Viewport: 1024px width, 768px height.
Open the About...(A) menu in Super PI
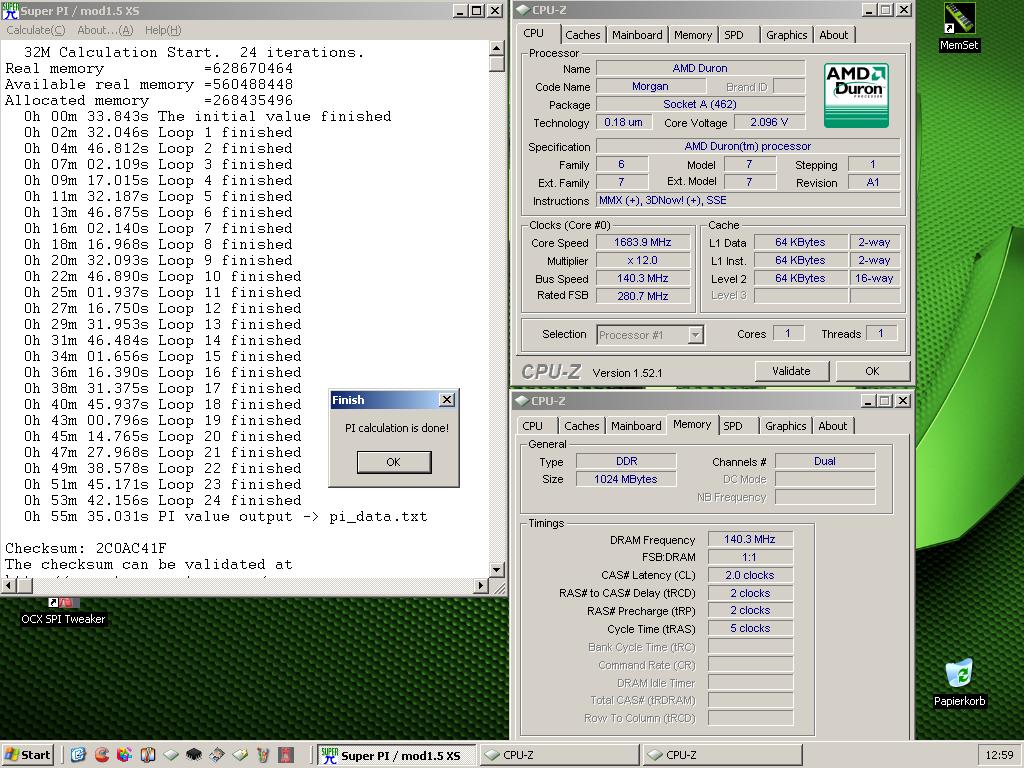click(x=105, y=30)
